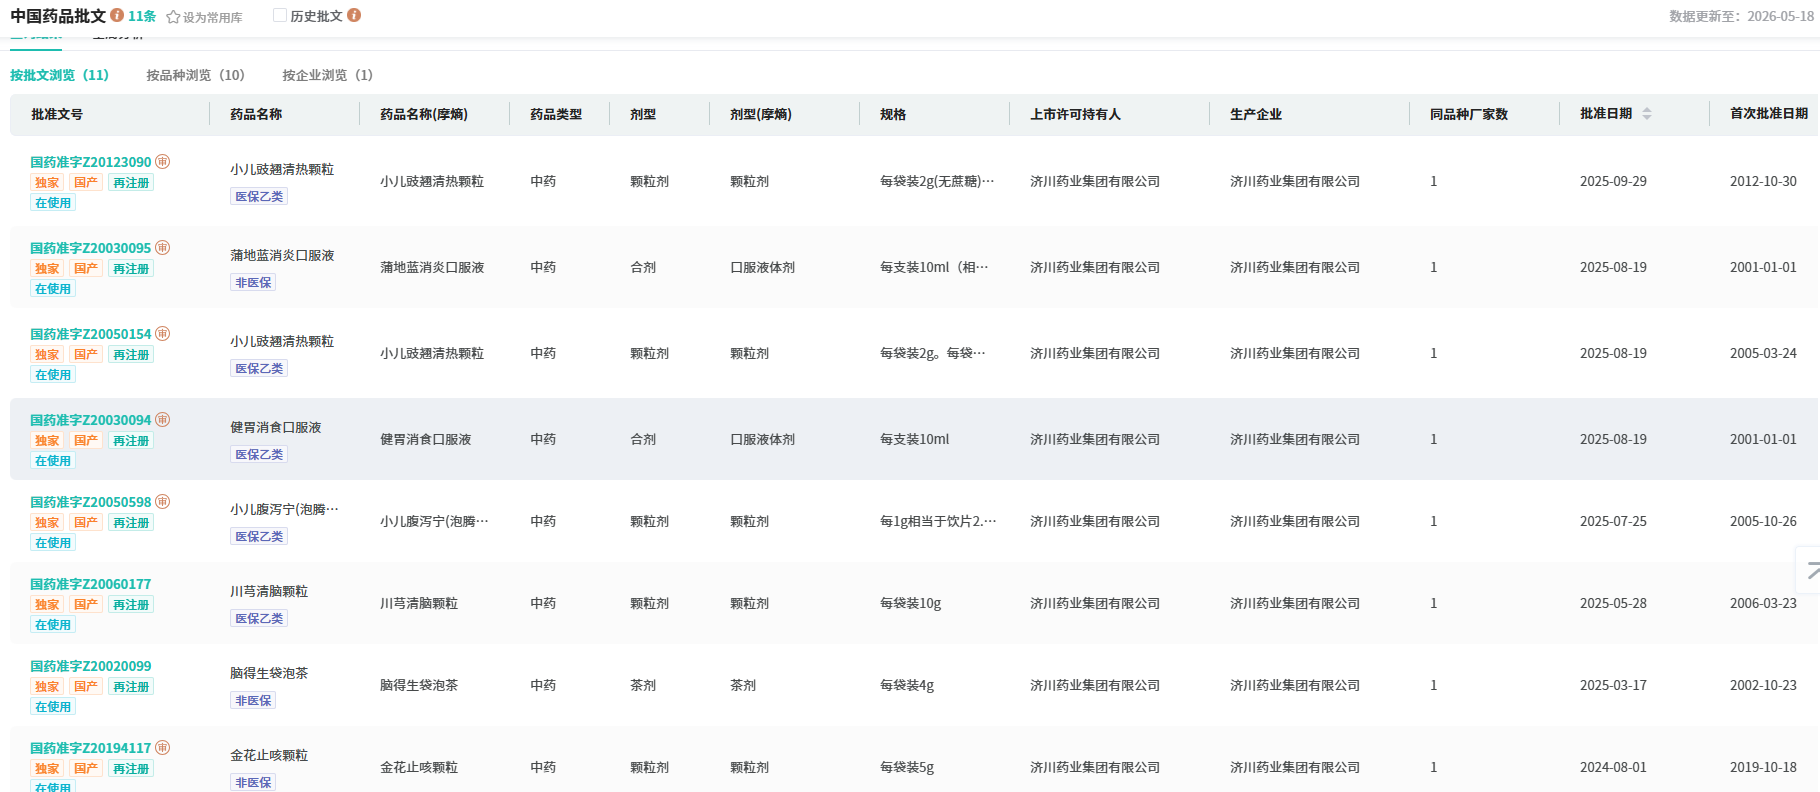The width and height of the screenshot is (1820, 792).
Task: Click the circled icon beside 国药准字Z20123090
Action: (163, 161)
